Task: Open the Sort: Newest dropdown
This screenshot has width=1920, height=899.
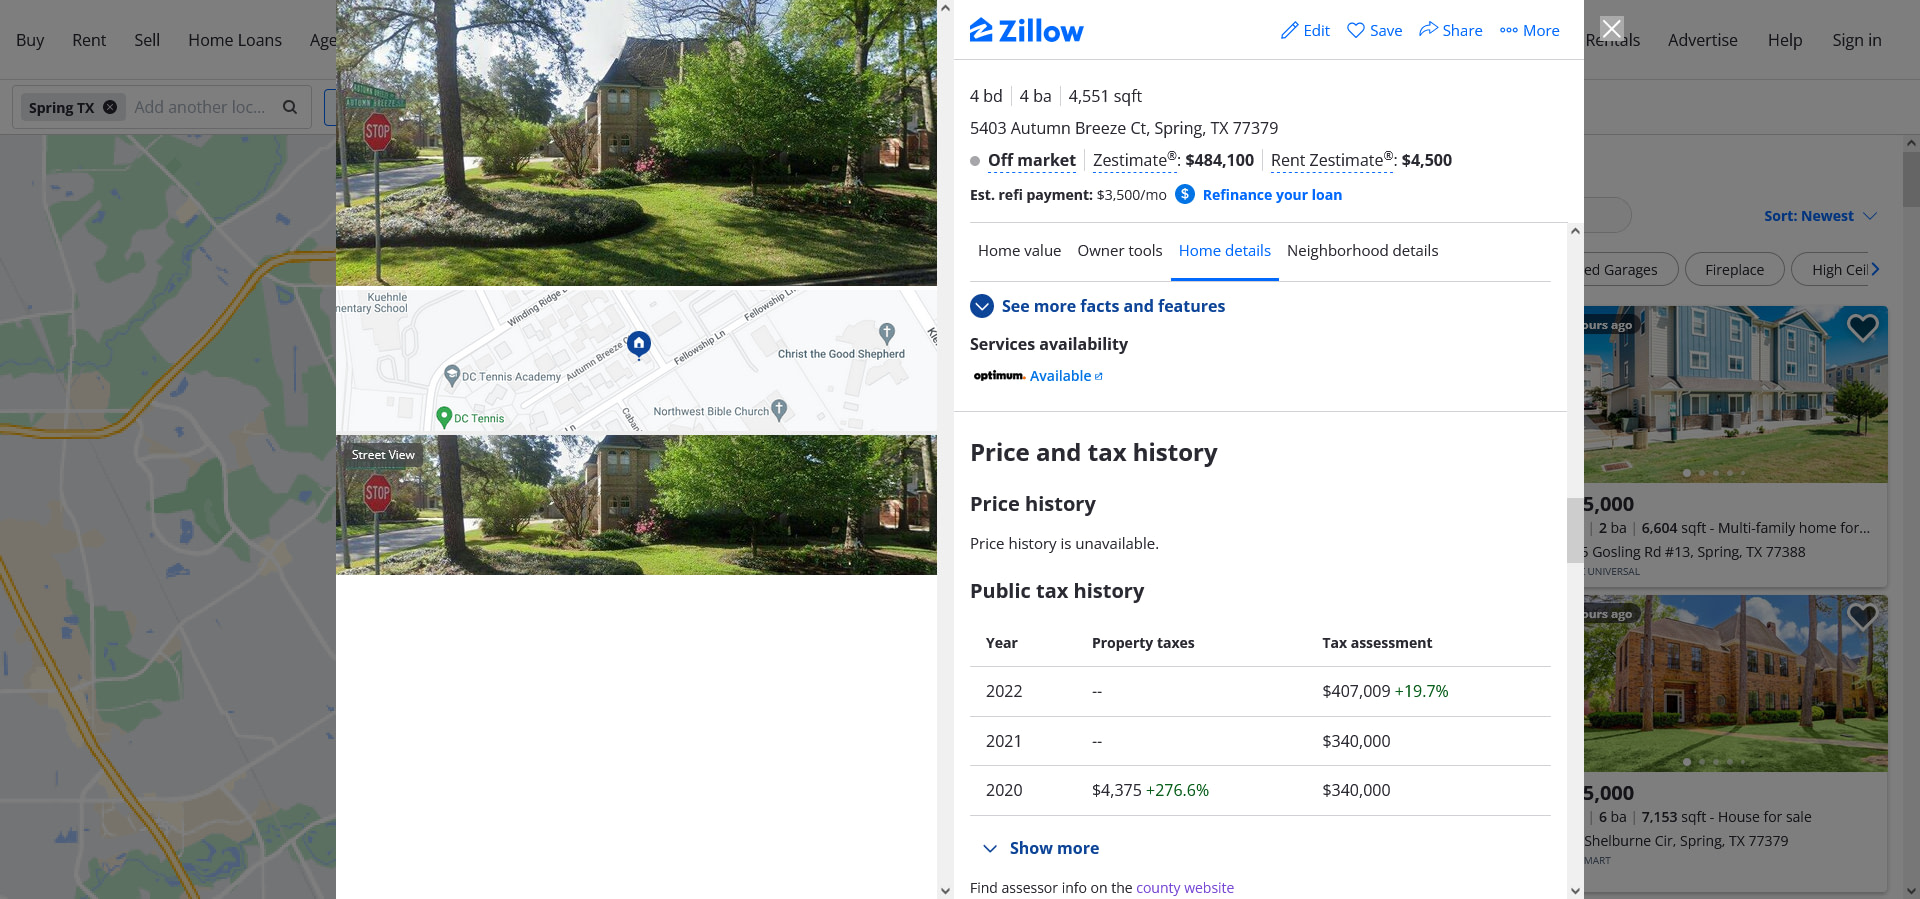Action: point(1820,216)
